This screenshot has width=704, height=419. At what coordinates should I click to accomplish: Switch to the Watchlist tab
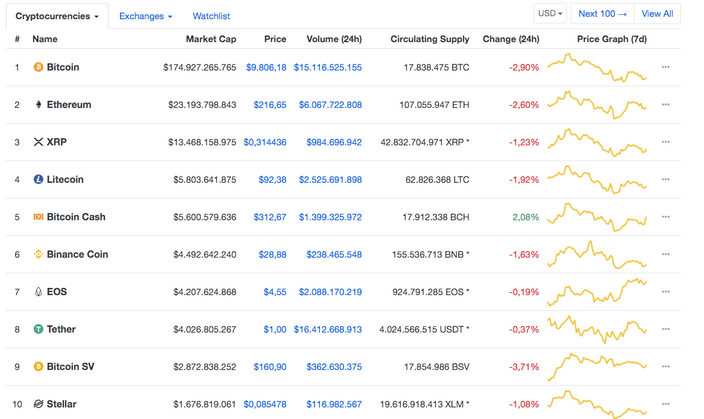211,17
